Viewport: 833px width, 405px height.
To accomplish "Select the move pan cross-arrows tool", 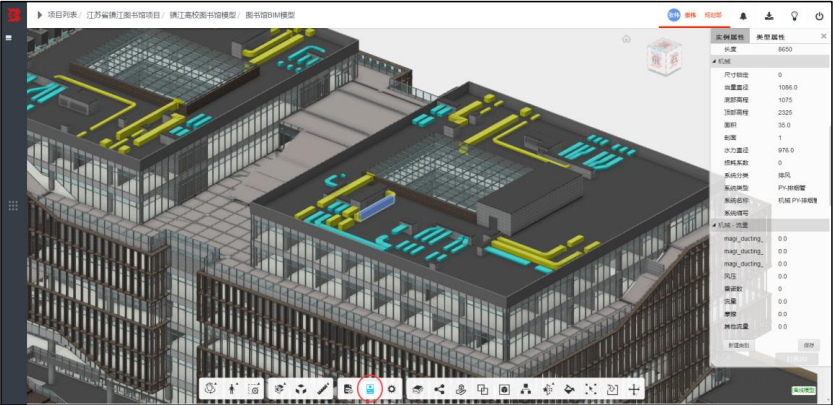I will click(634, 390).
